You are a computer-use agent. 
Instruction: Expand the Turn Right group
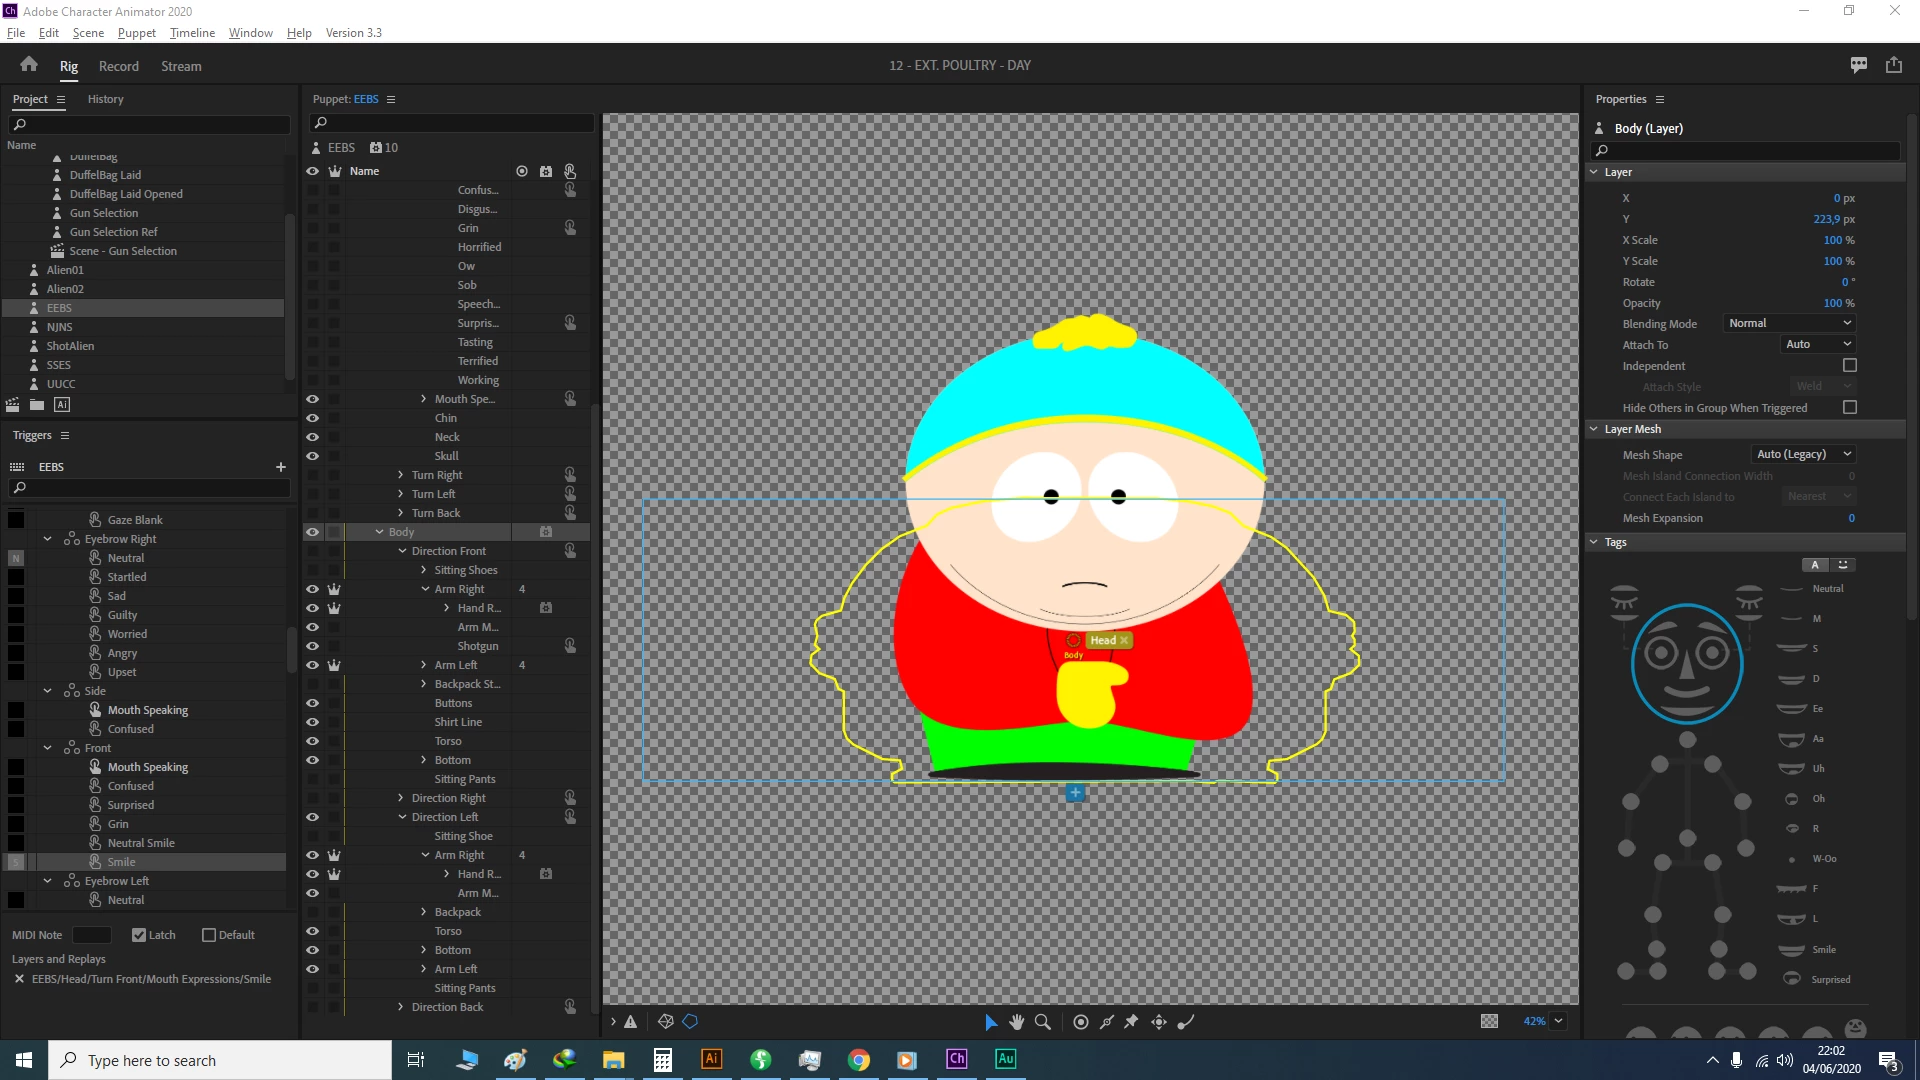coord(401,475)
